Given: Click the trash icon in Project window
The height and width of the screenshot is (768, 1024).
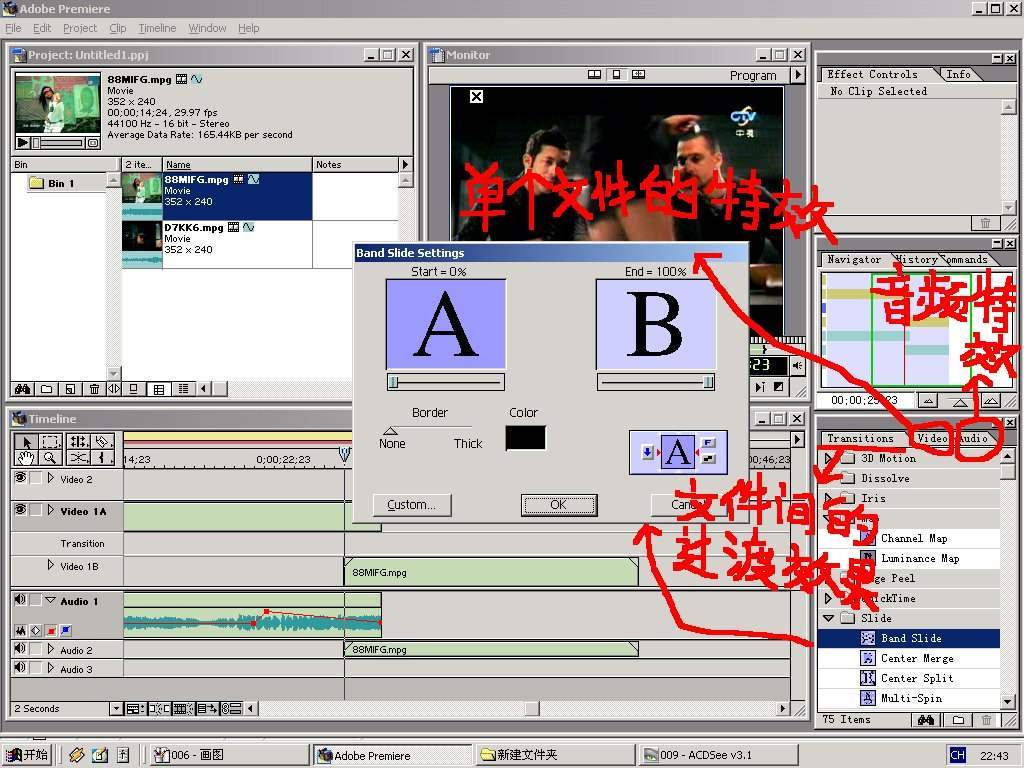Looking at the screenshot, I should click(x=94, y=389).
